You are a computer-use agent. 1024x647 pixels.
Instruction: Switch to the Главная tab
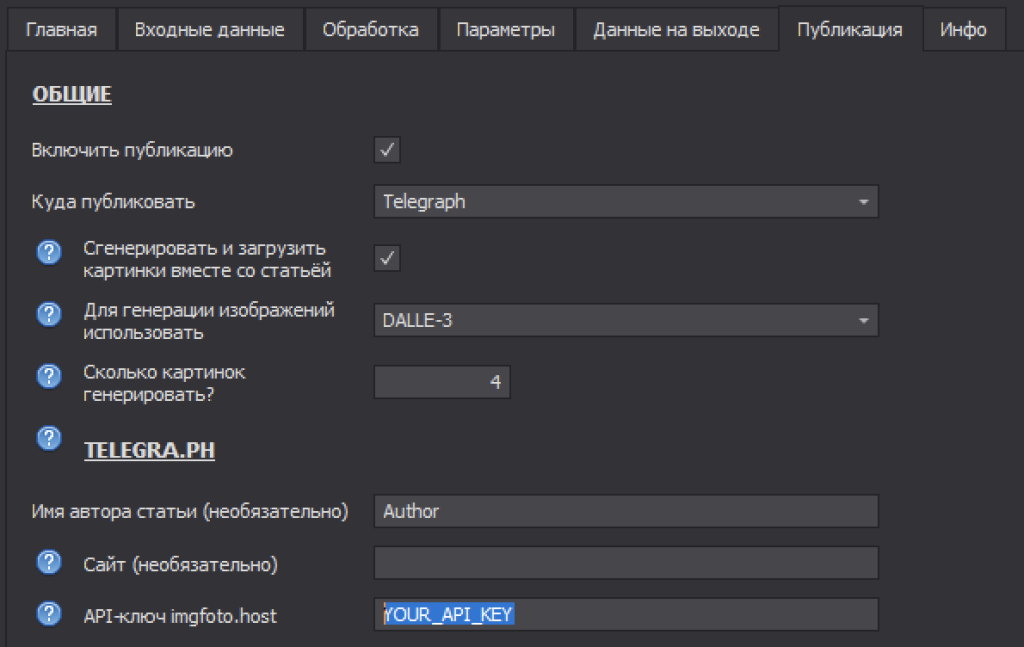coord(61,29)
